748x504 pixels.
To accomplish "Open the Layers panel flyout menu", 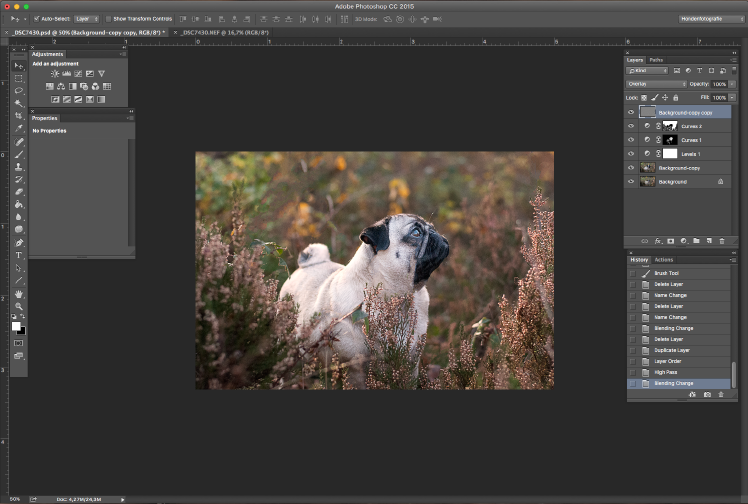I will [733, 60].
